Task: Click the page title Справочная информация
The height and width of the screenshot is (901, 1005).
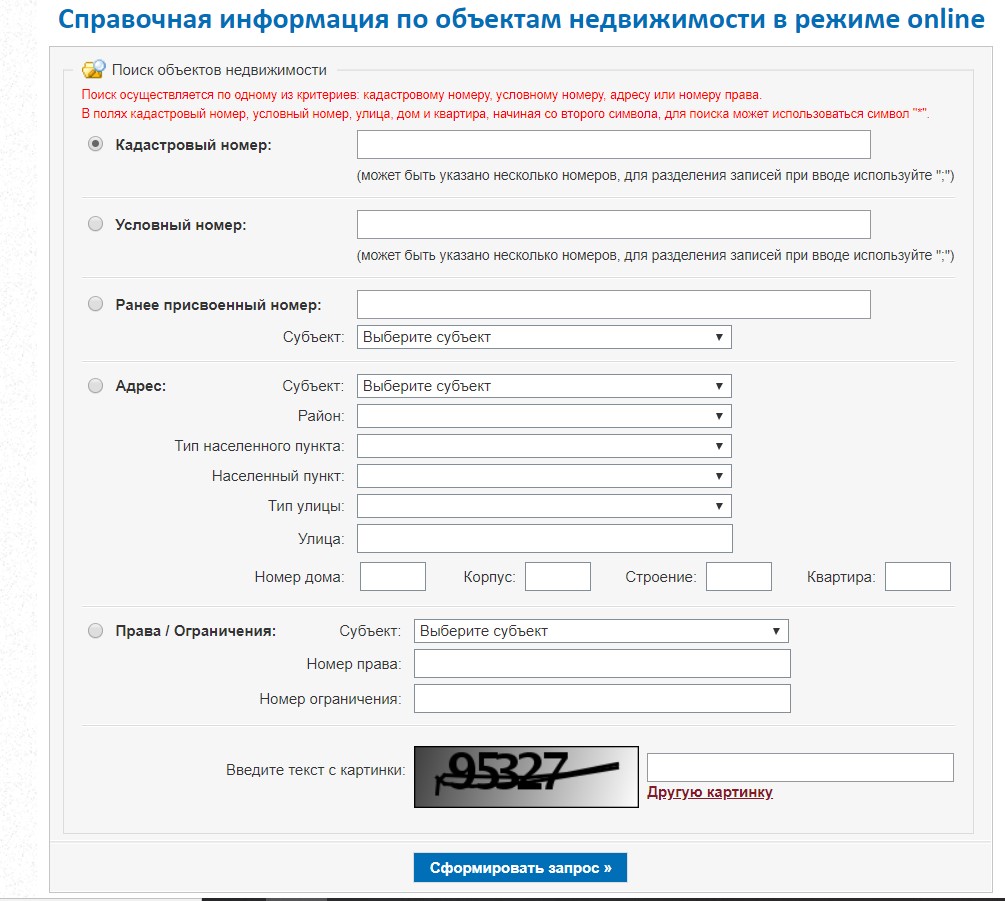Action: click(x=521, y=19)
